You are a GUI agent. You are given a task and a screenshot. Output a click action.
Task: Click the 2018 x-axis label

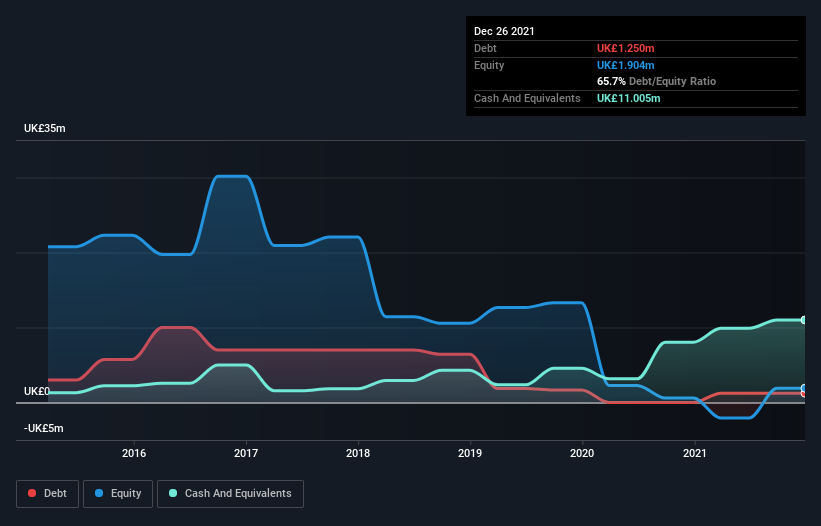click(358, 453)
